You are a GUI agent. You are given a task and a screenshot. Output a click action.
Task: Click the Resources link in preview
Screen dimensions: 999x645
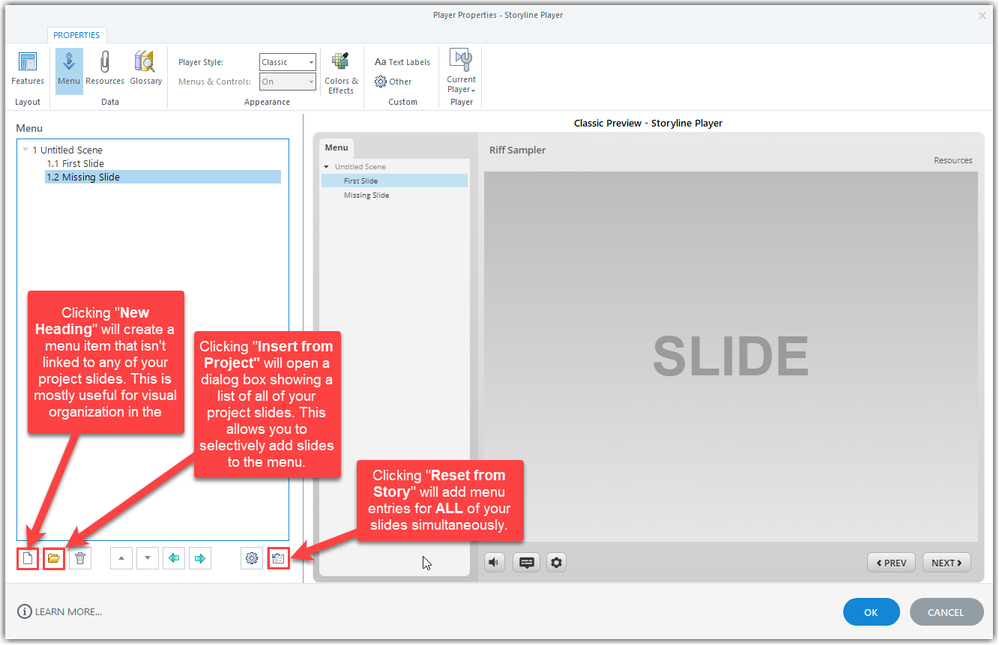(x=952, y=161)
